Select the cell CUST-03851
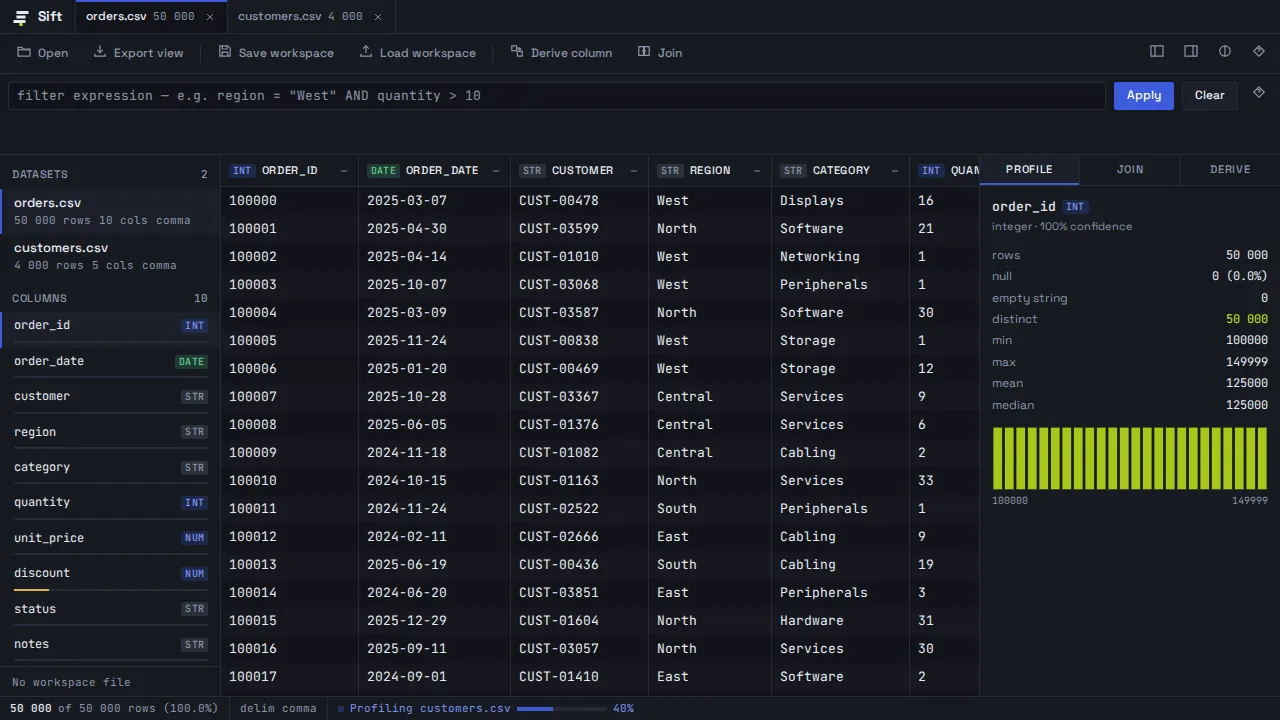Screen dimensions: 1280x720 click(x=579, y=592)
